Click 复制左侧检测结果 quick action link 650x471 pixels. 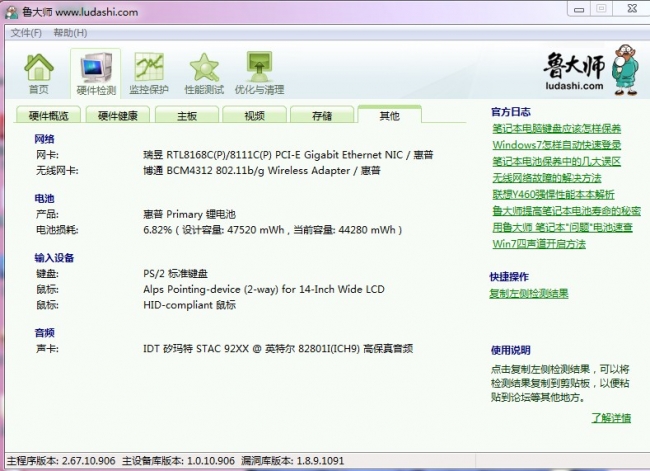coord(529,293)
